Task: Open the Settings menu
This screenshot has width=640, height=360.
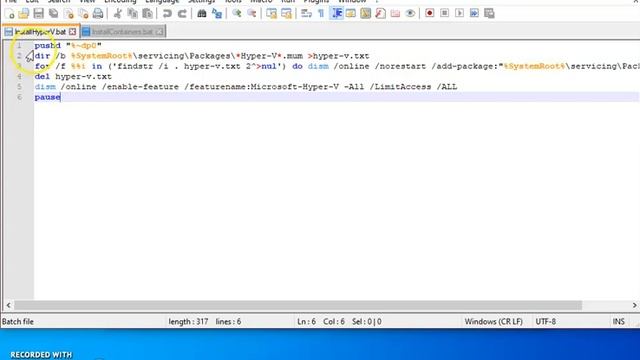Action: click(202, 2)
